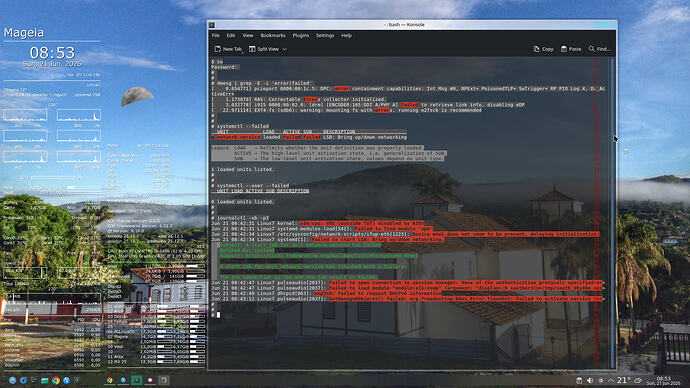Click the Mageia desktop widget title
This screenshot has height=388, width=690.
[x=24, y=33]
